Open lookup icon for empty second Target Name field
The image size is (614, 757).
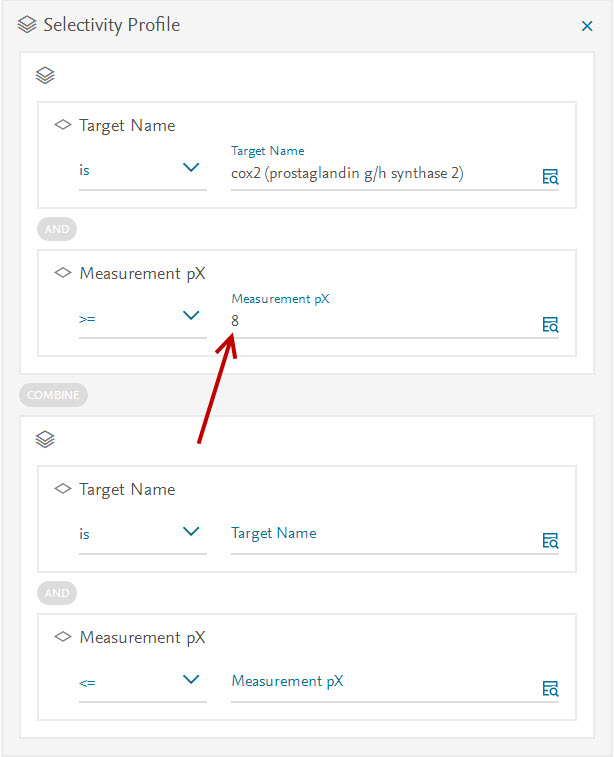550,540
